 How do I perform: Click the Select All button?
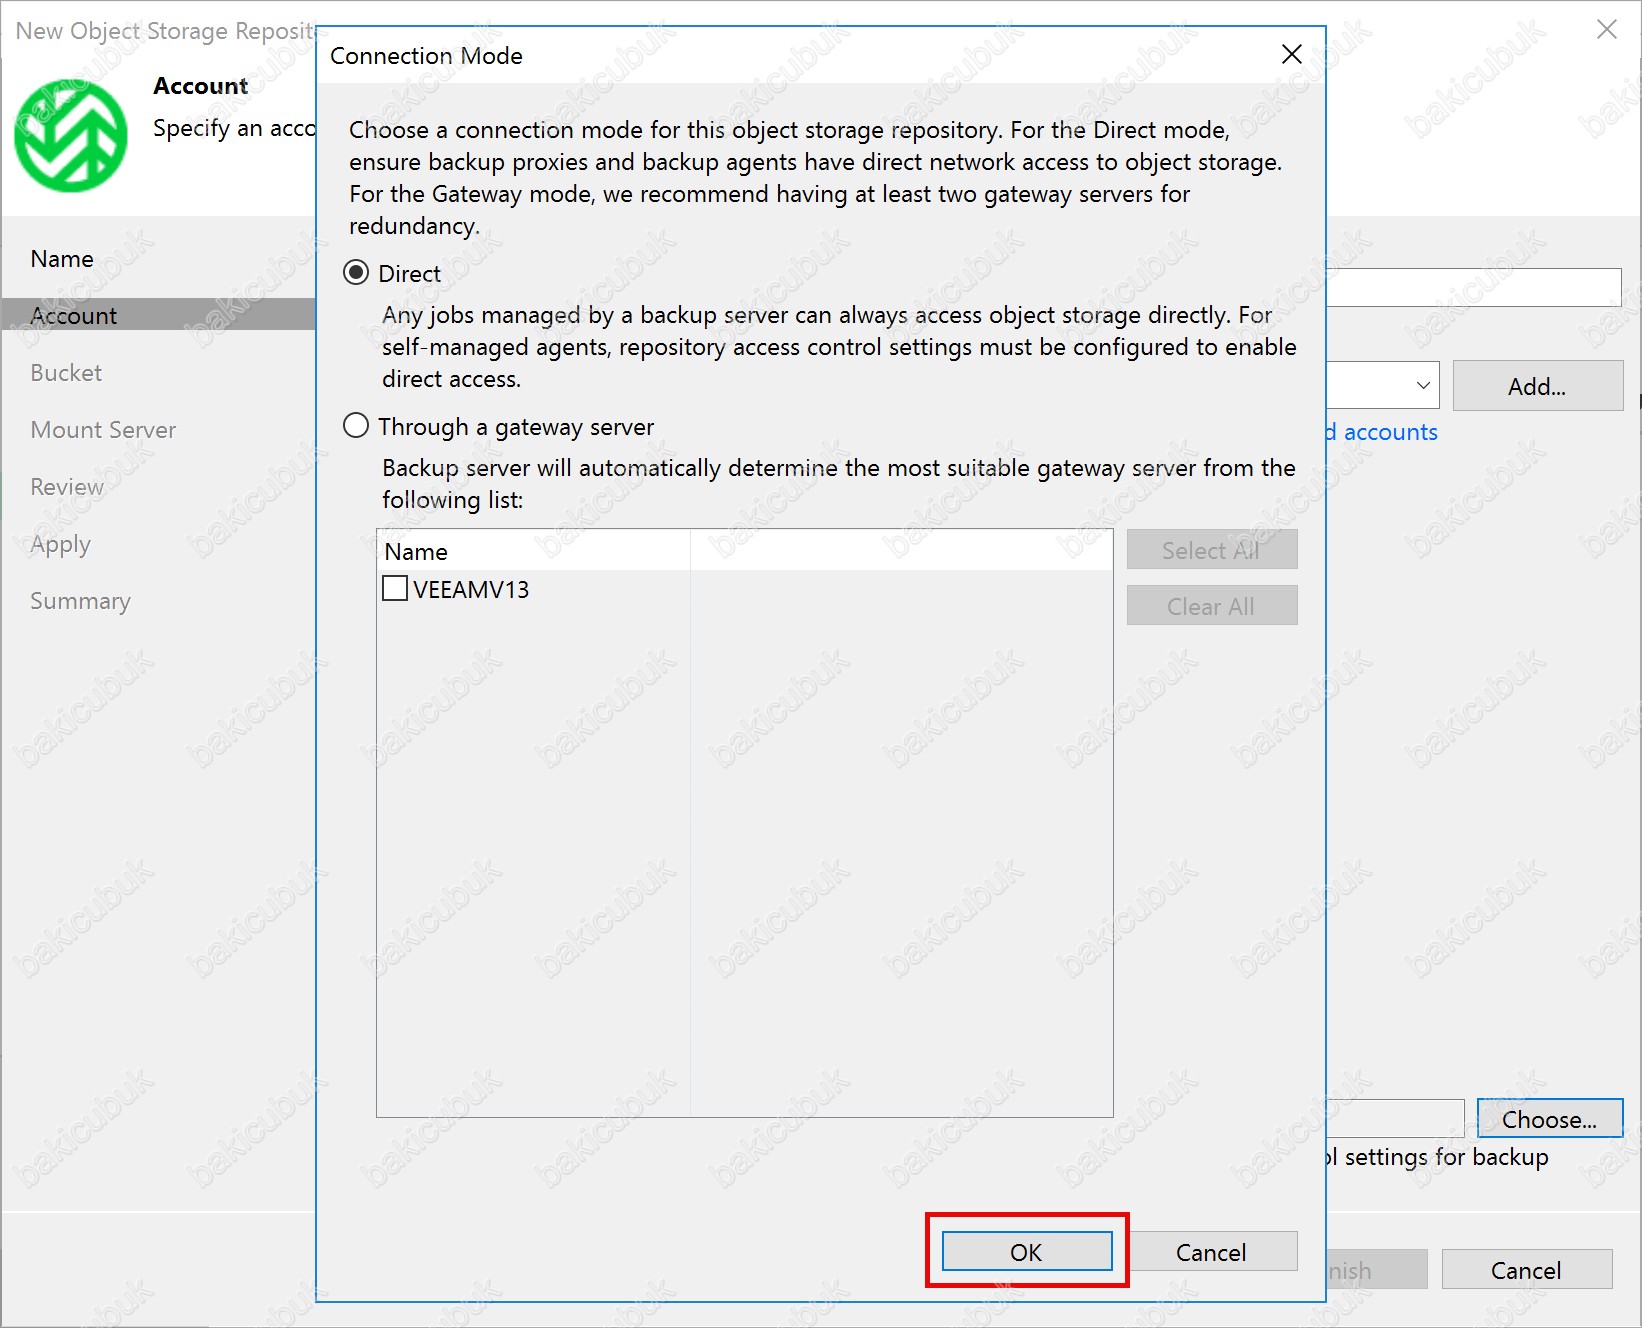pos(1211,550)
